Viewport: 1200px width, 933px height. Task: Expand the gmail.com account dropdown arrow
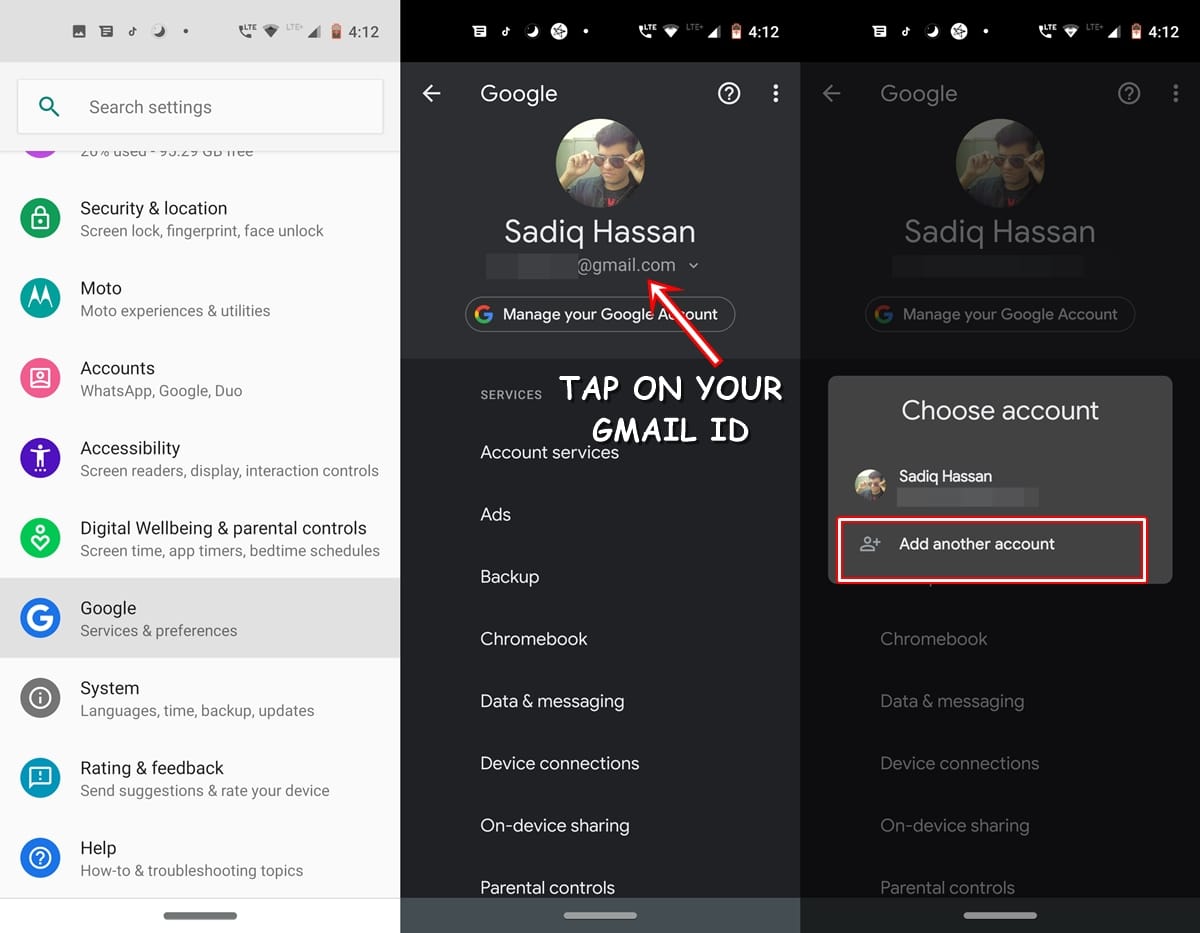(694, 266)
